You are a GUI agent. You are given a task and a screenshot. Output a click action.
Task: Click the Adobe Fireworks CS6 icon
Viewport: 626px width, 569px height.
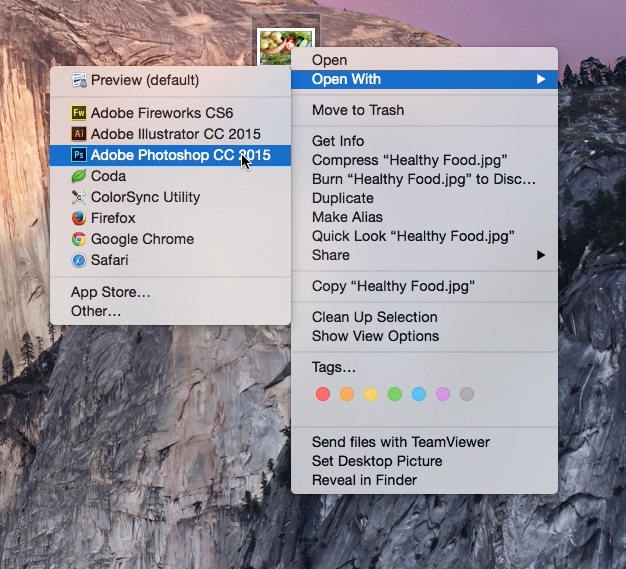point(79,113)
